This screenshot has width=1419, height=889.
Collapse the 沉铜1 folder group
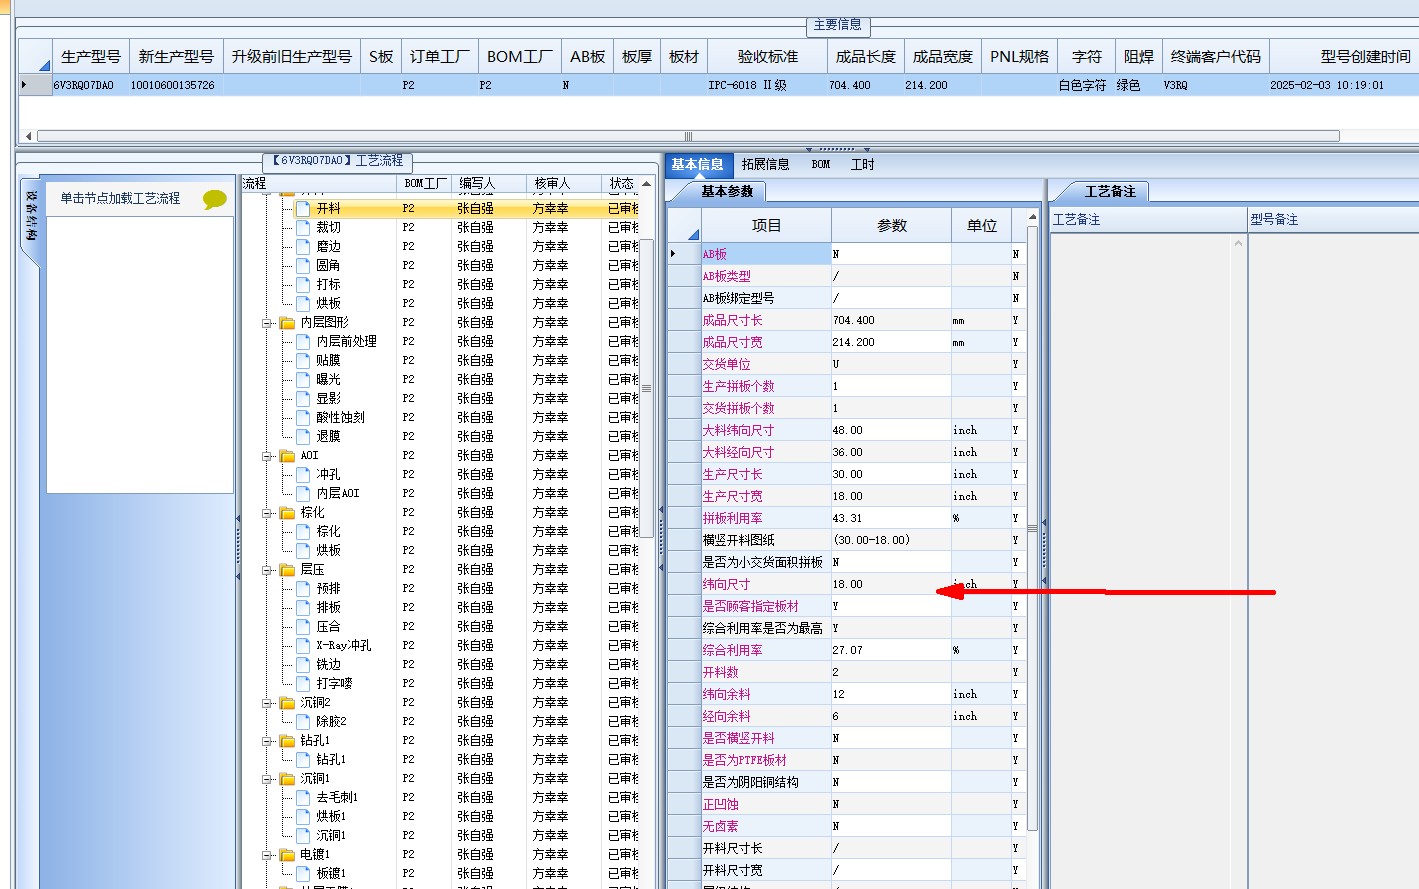coord(268,779)
